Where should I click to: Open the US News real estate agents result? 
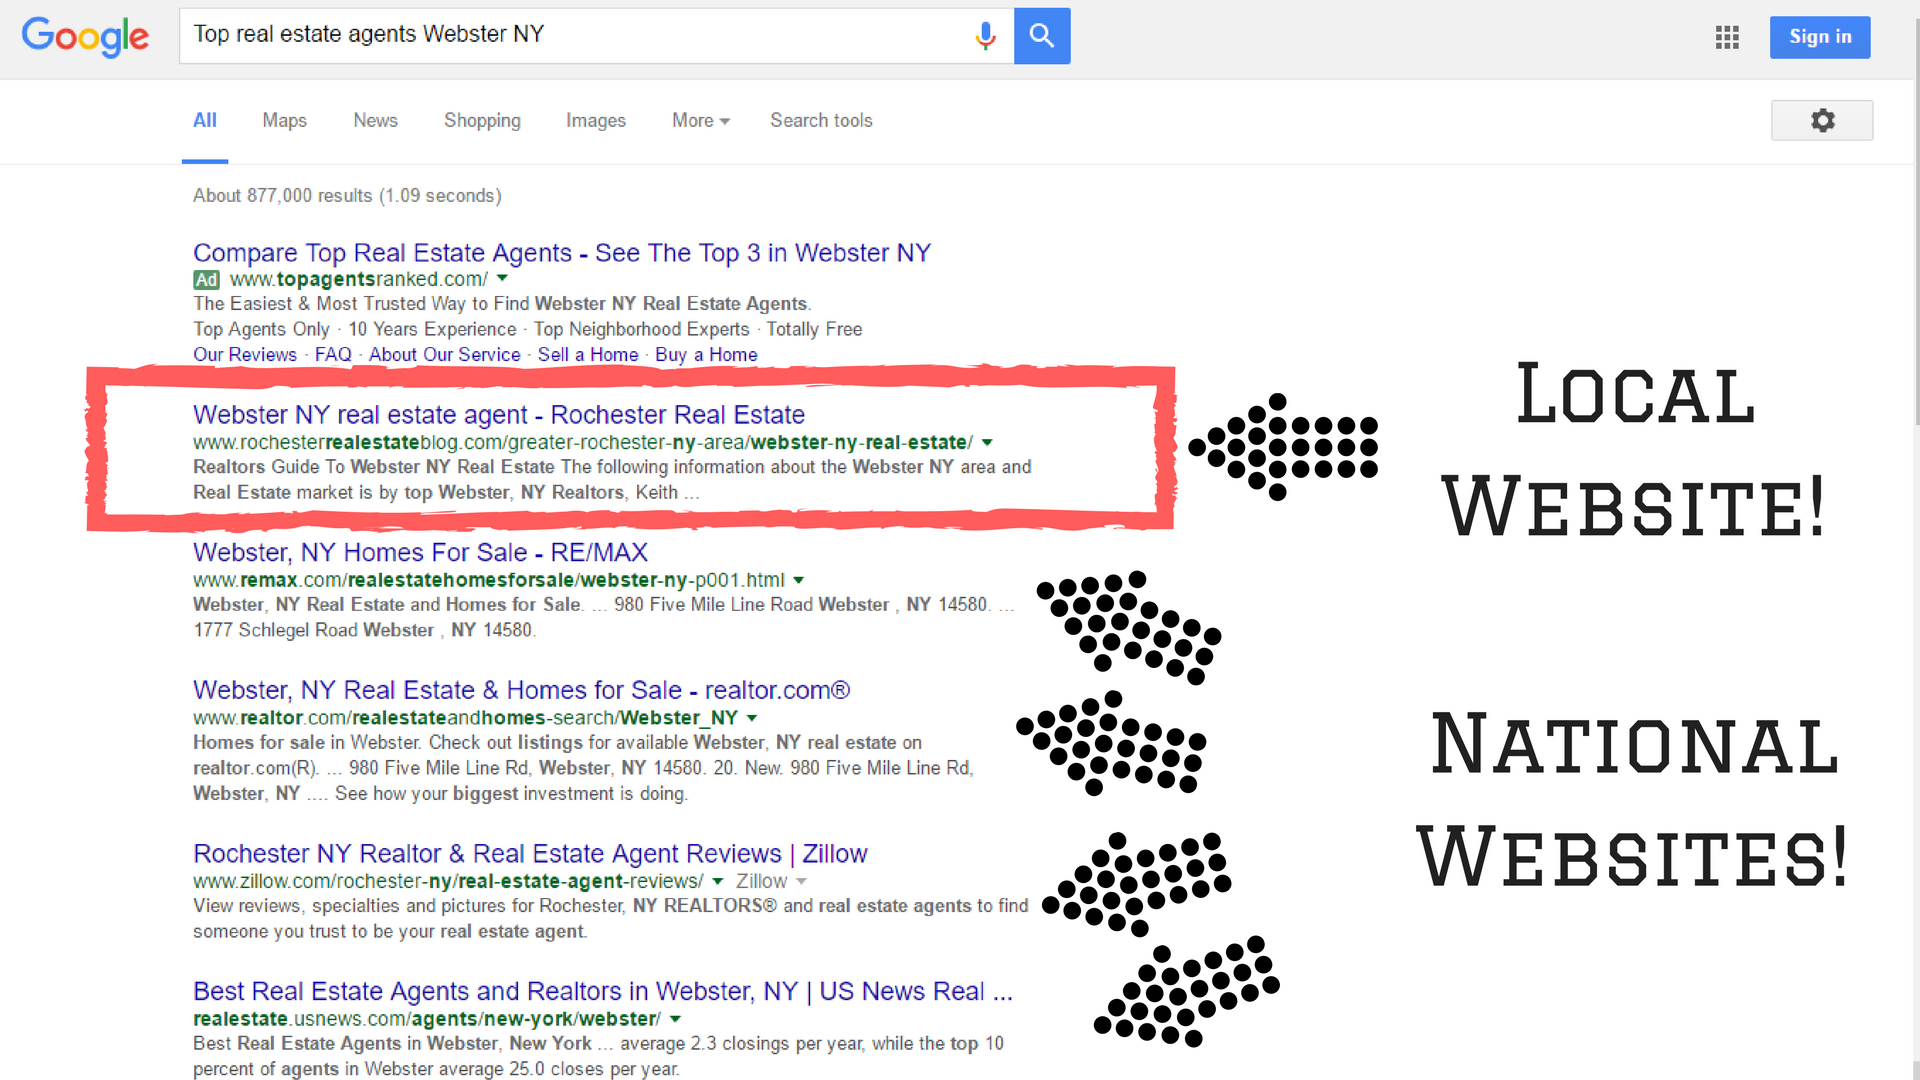pyautogui.click(x=603, y=992)
